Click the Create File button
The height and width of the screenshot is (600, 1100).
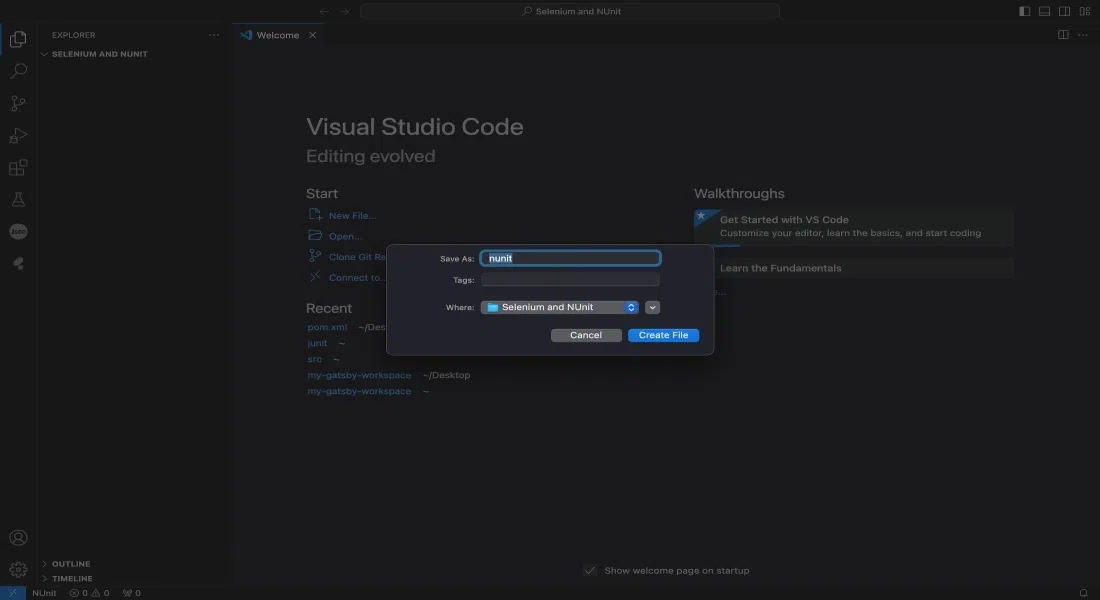663,335
